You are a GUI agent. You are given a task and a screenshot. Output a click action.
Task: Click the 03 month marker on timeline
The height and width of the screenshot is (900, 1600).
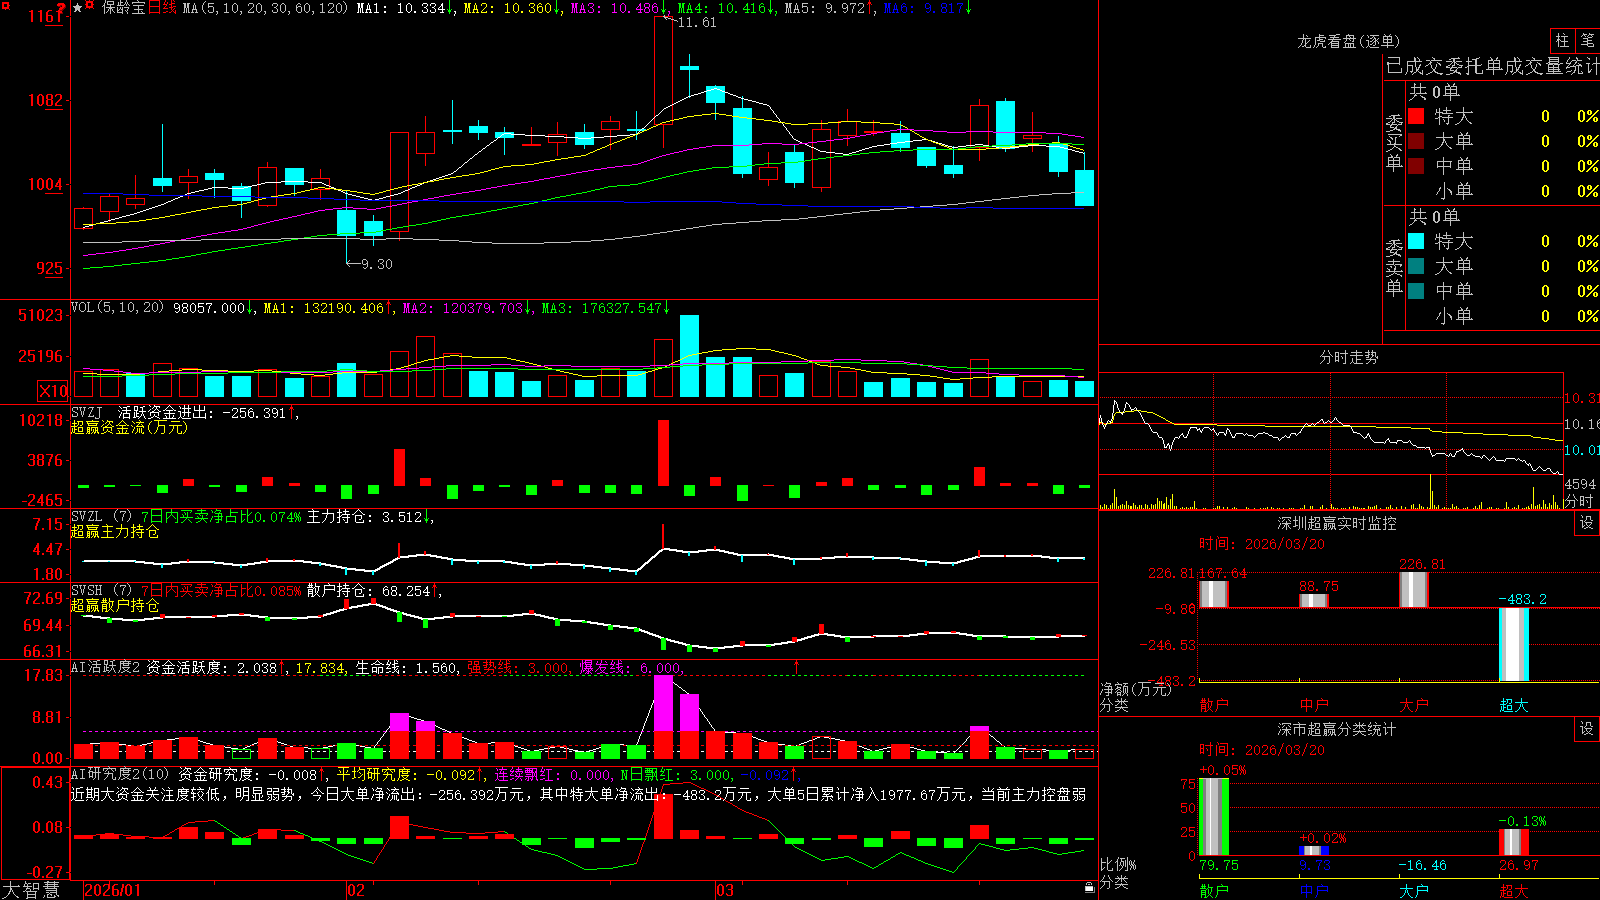click(x=725, y=890)
